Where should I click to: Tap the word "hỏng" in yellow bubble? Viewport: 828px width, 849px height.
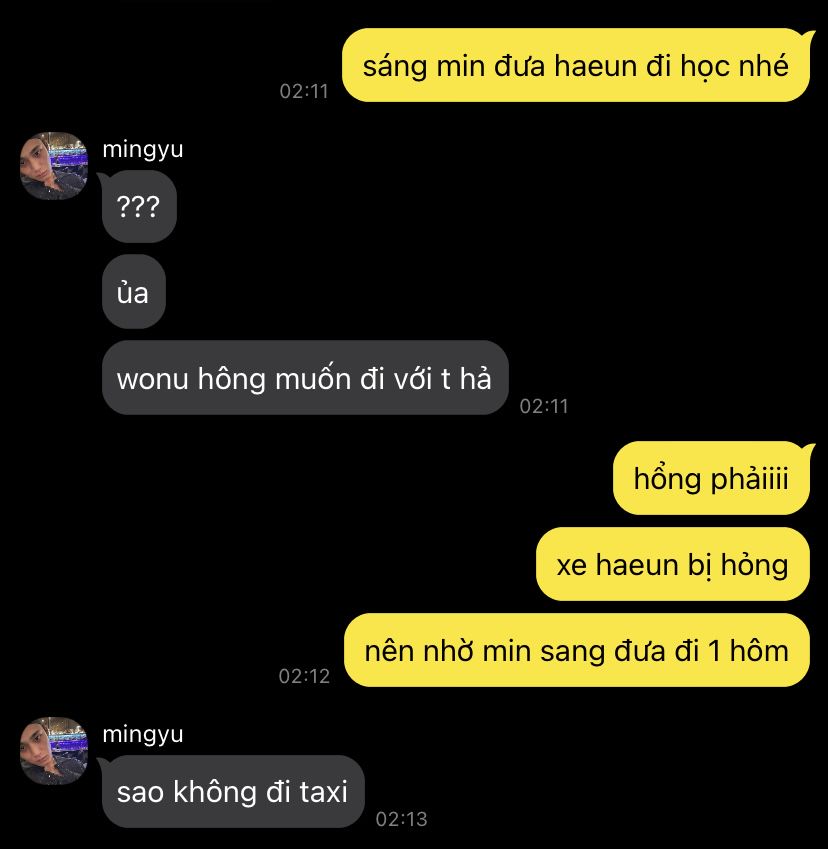point(754,566)
